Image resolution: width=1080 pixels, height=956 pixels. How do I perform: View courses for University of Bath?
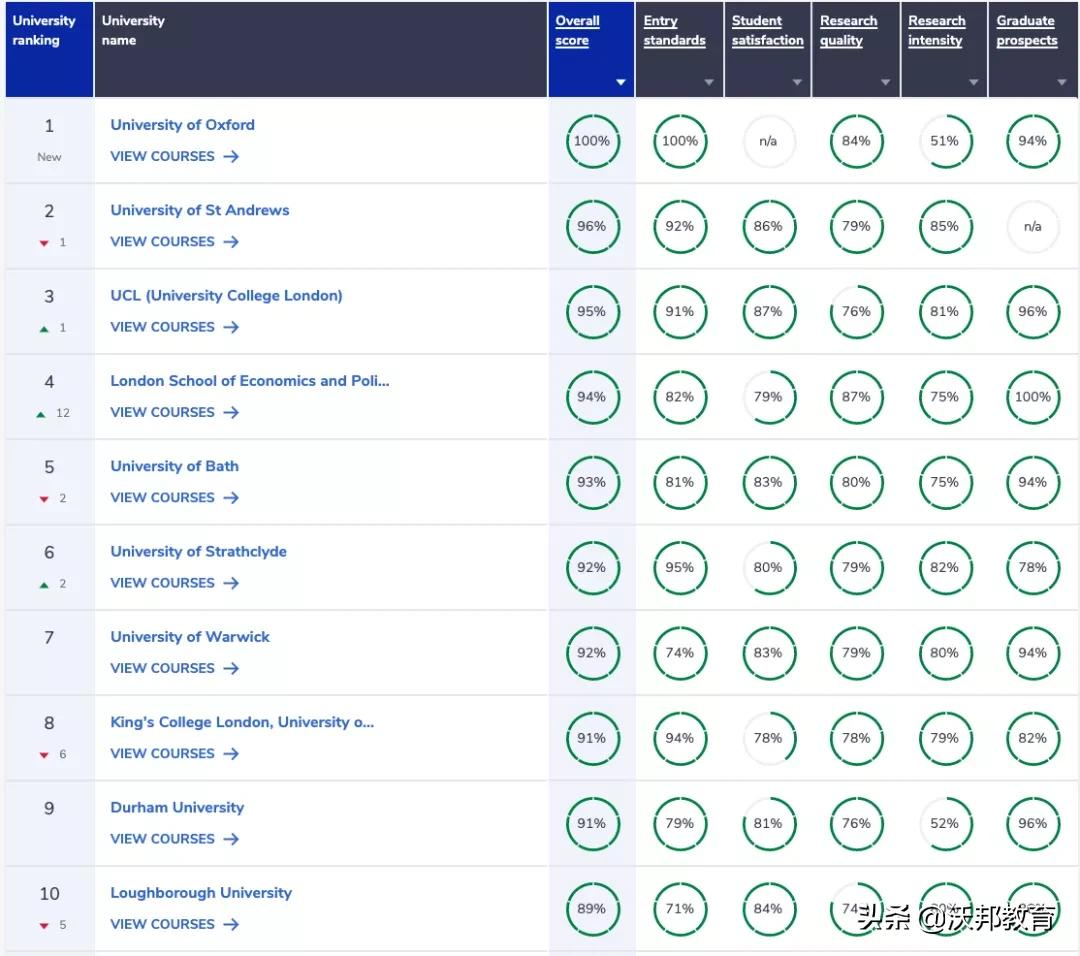(174, 498)
